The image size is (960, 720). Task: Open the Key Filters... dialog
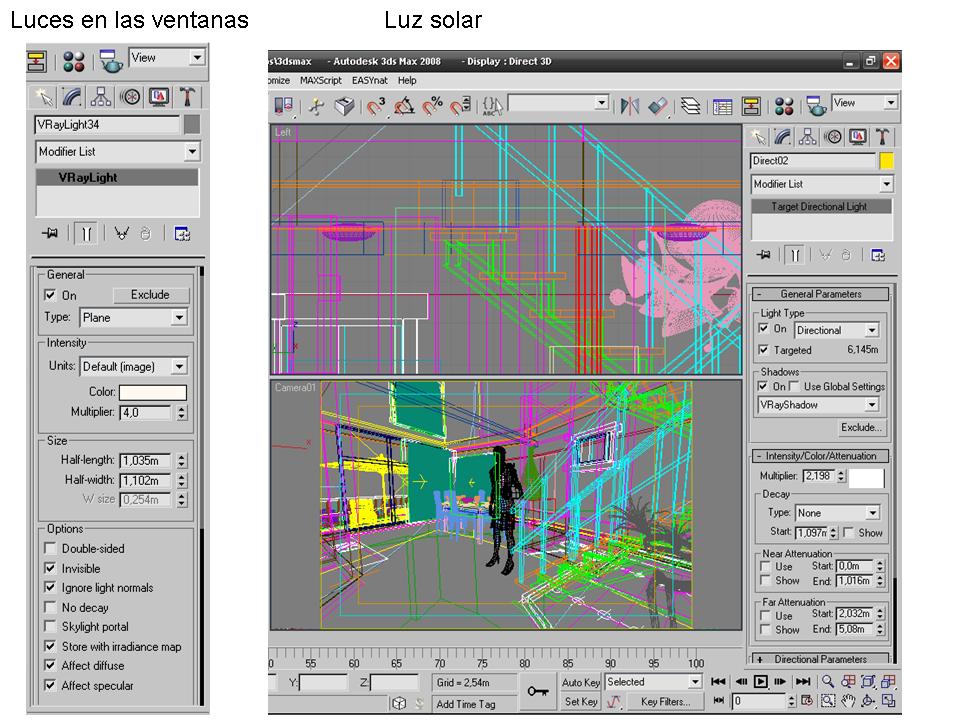click(x=666, y=702)
